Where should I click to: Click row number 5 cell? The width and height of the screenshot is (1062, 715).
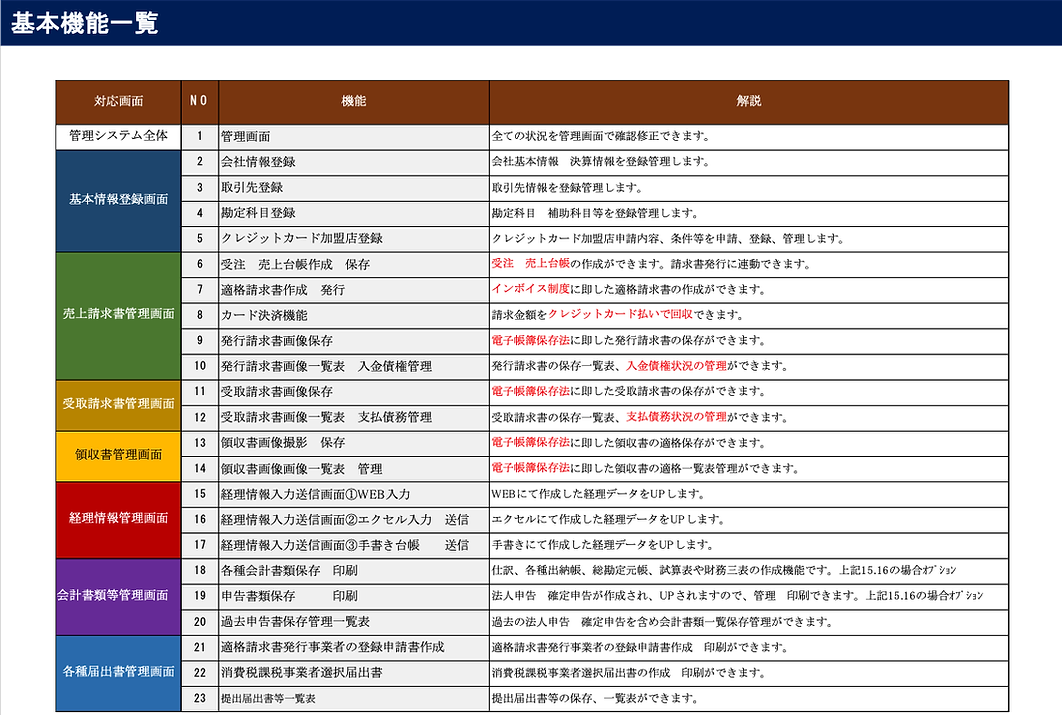199,239
